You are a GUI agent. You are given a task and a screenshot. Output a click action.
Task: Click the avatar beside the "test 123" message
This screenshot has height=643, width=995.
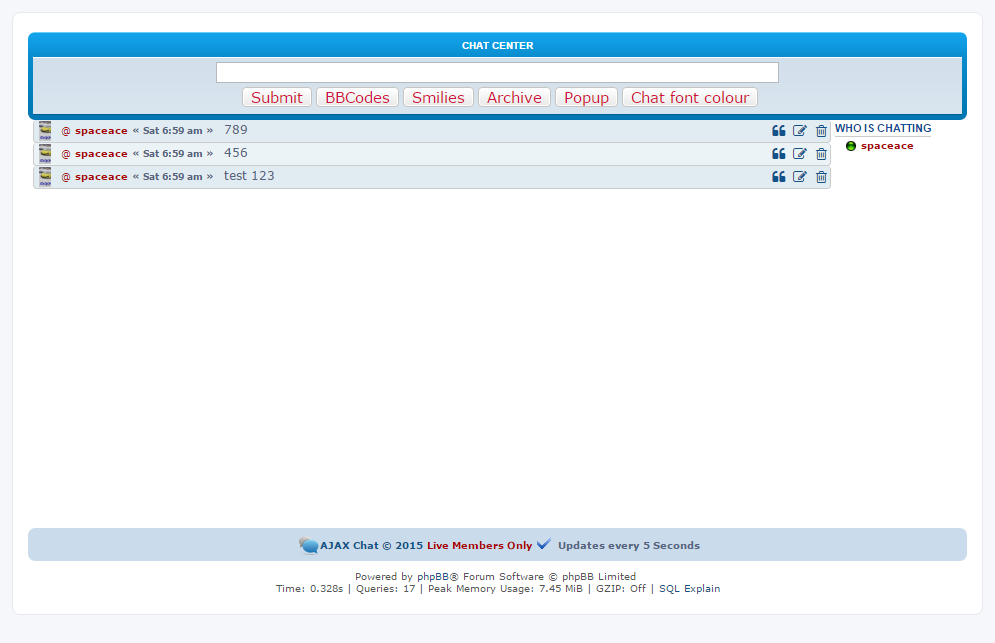(45, 176)
